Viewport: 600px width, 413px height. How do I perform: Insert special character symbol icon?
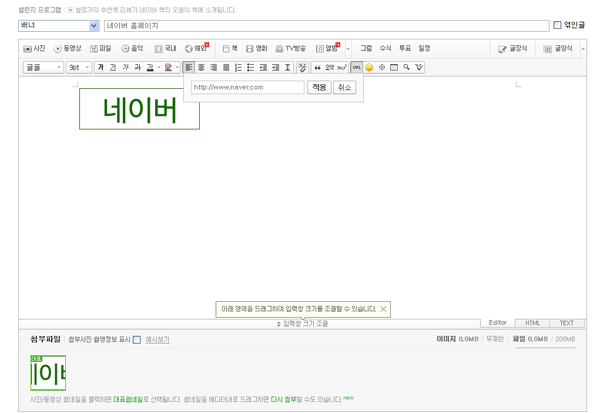click(x=382, y=67)
